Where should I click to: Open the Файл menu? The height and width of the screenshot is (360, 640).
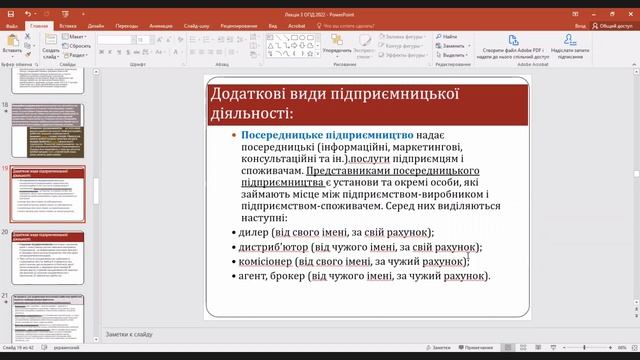(x=12, y=26)
